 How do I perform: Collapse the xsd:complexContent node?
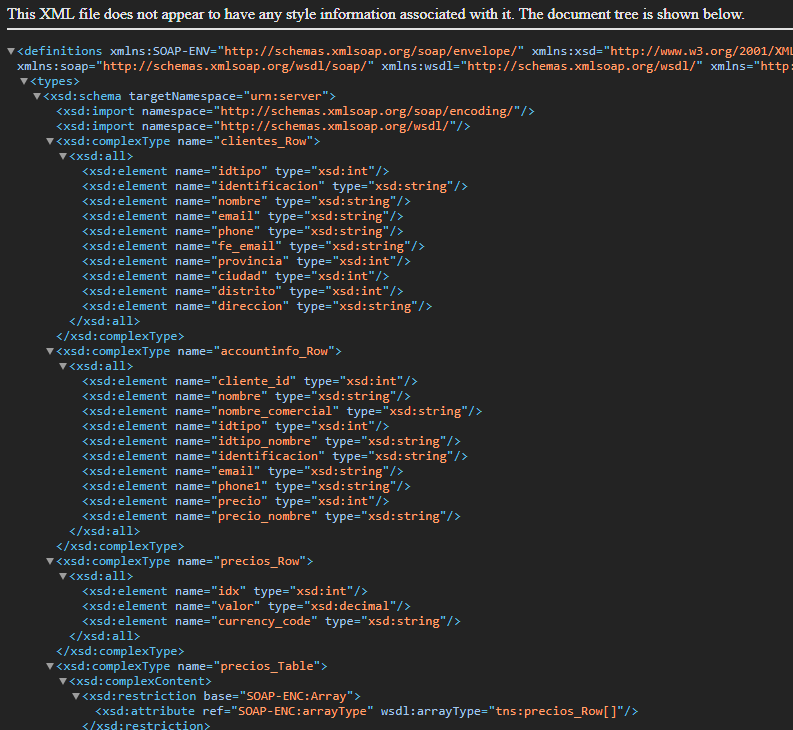(x=63, y=681)
